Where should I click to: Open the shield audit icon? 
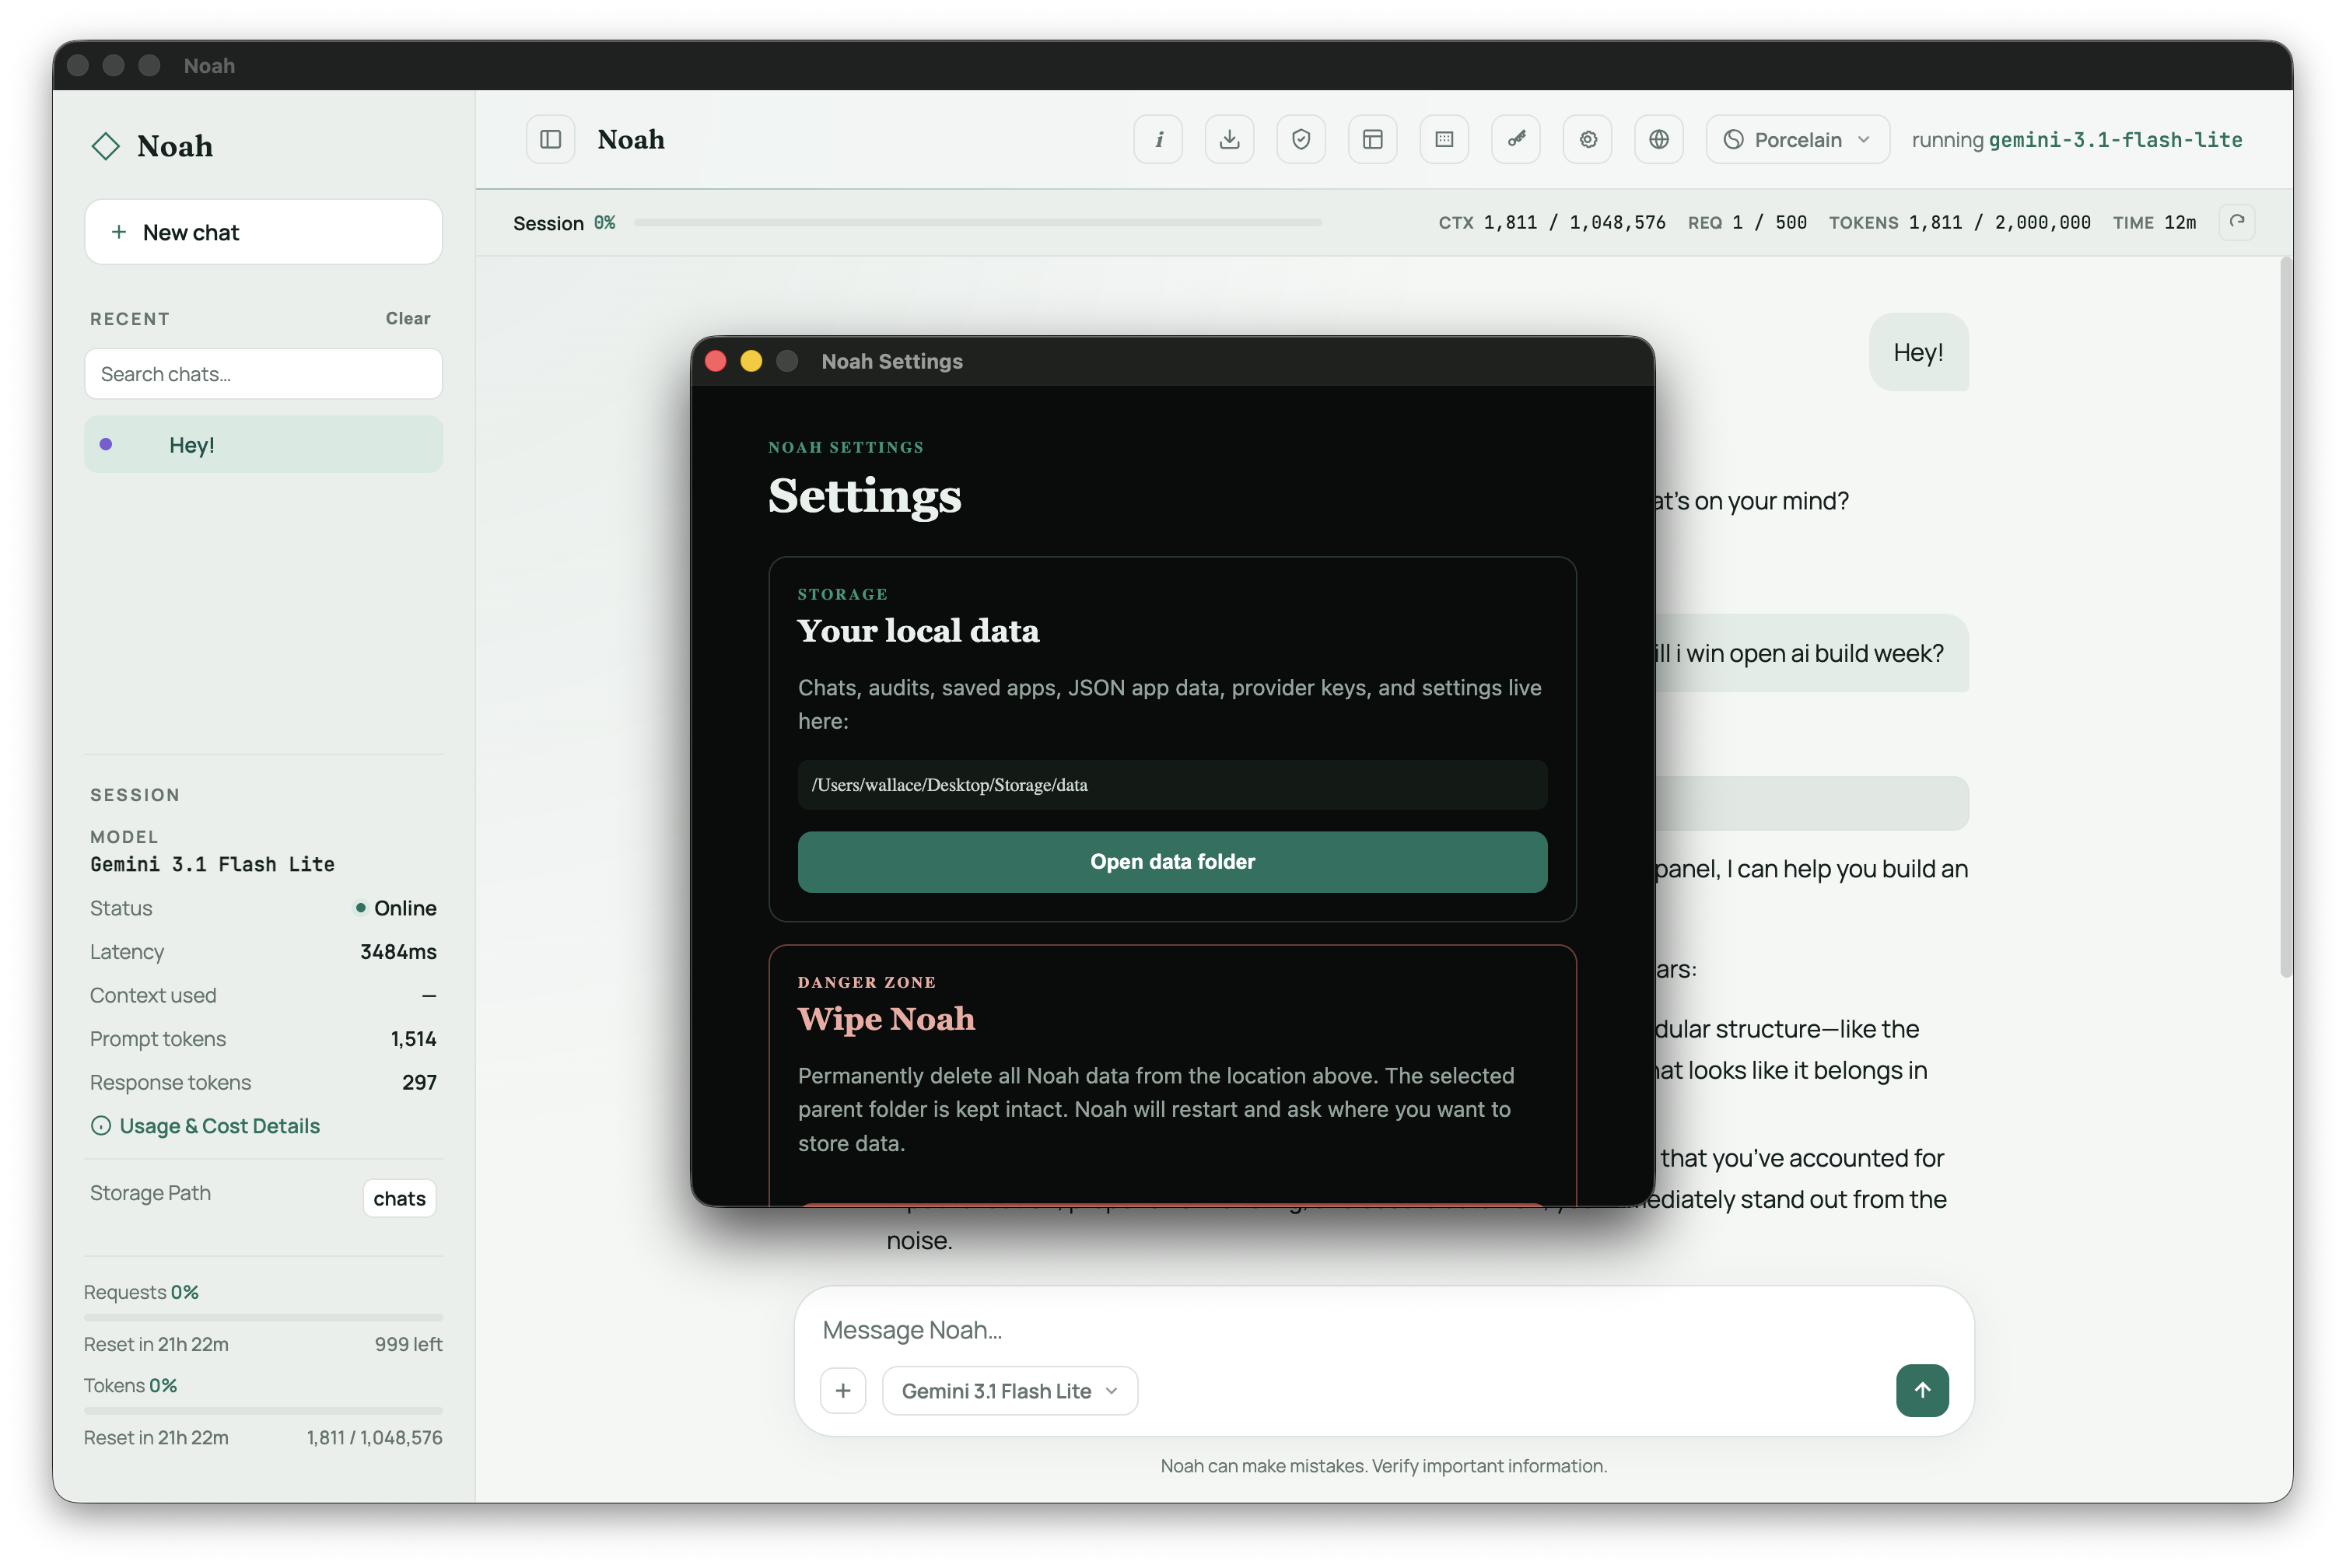coord(1301,139)
